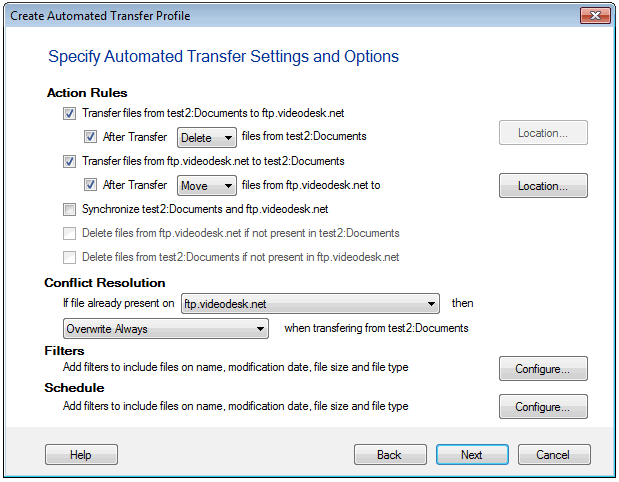The image size is (619, 482).
Task: Click the 'Delete files from test2:Documents' checkbox
Action: [69, 257]
